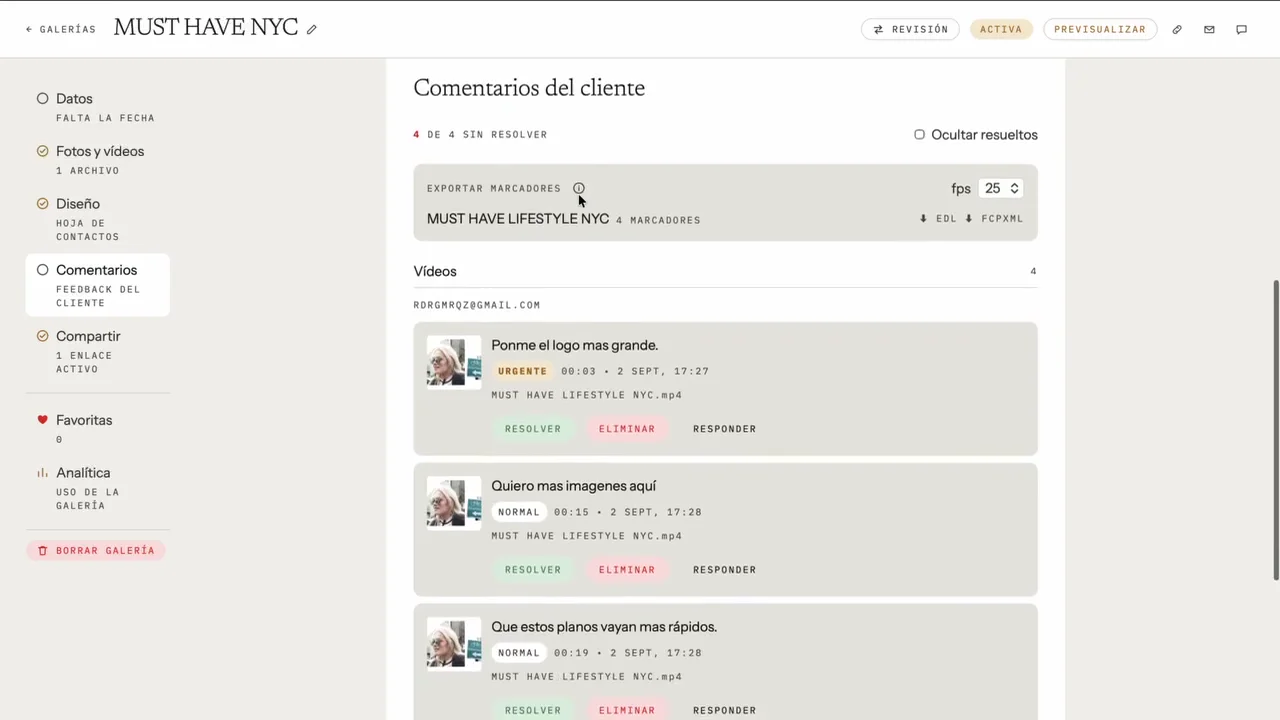Reply to the 'Quiero mas imagenes aquí' comment
This screenshot has height=720, width=1280.
pos(724,570)
